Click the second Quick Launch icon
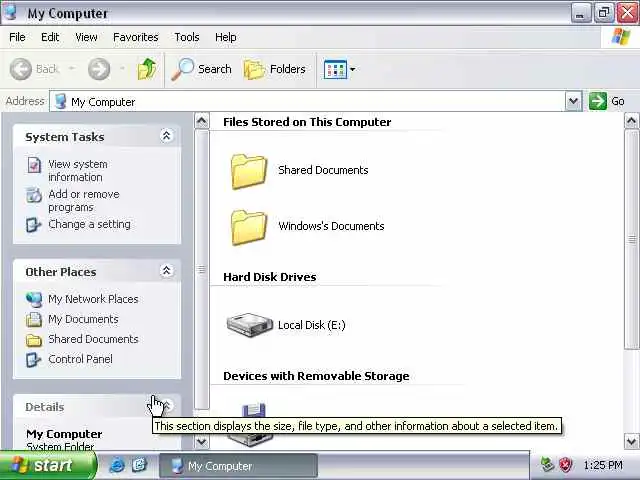This screenshot has height=480, width=640. pos(139,465)
